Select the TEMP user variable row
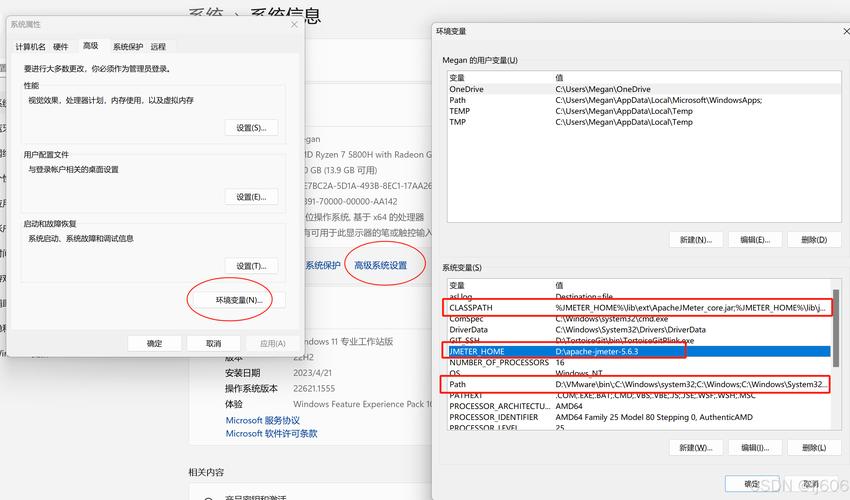 click(645, 111)
